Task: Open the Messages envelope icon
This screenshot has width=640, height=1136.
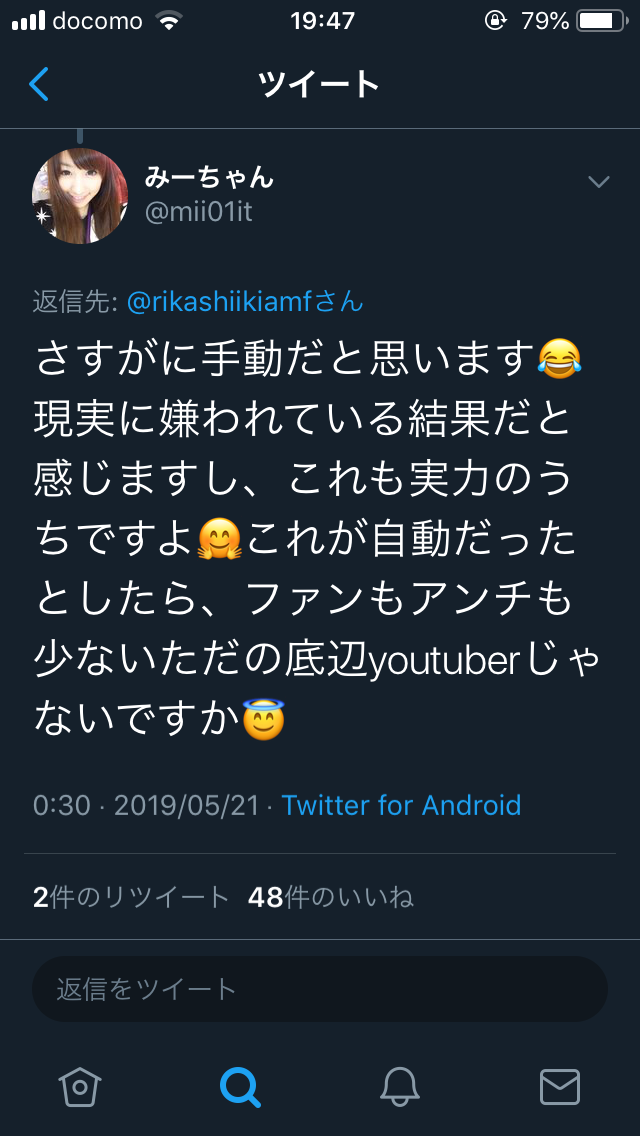Action: tap(560, 1086)
